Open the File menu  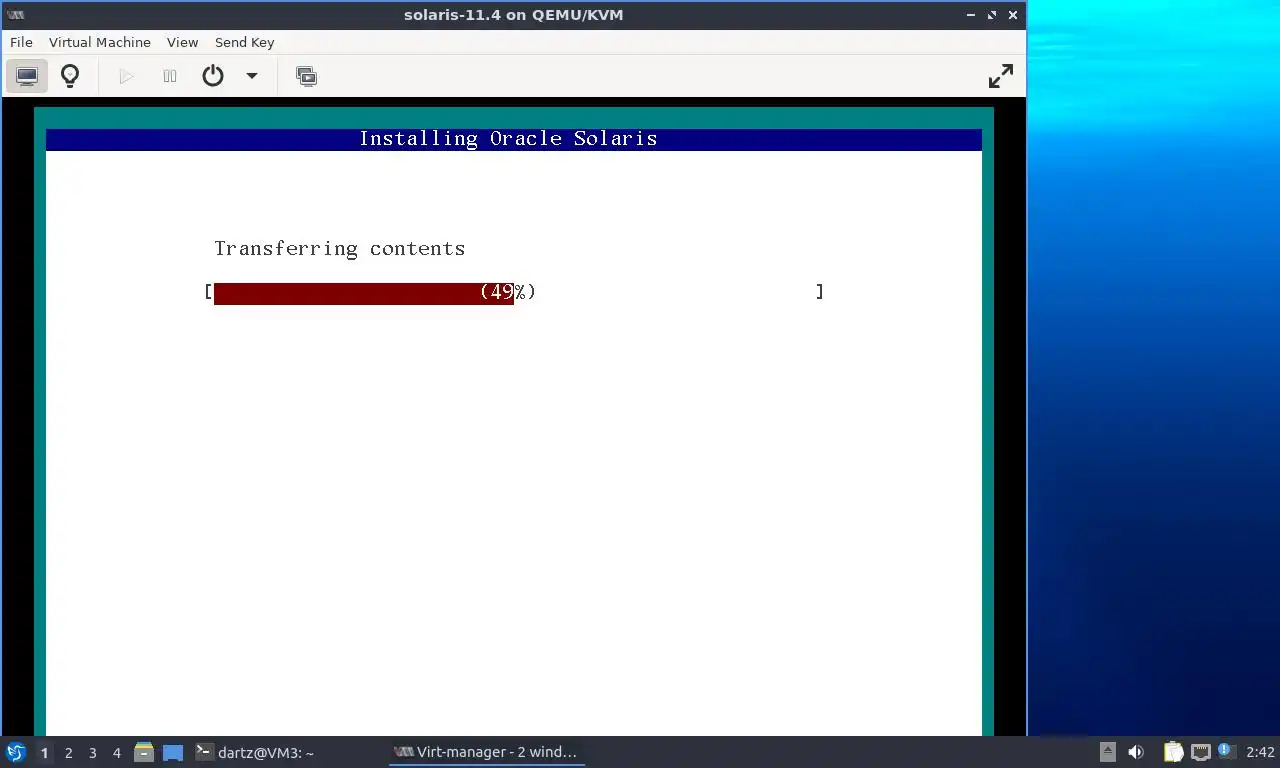click(x=21, y=42)
